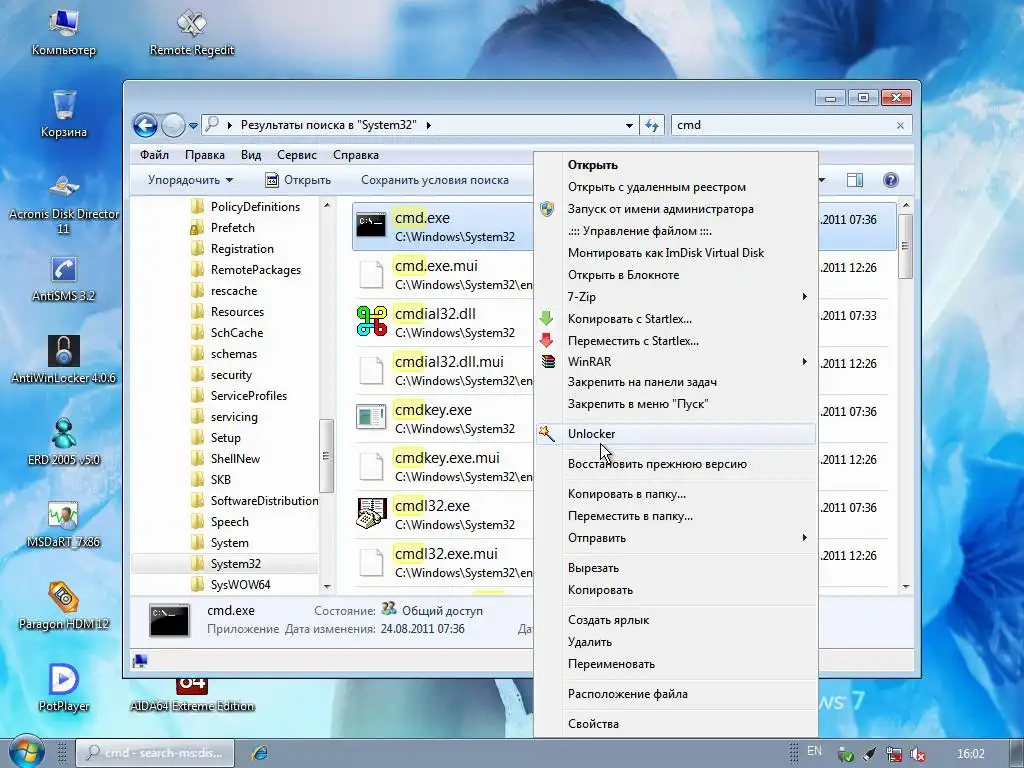Open the Корзина recycle bin icon
Viewport: 1024px width, 768px height.
(63, 114)
